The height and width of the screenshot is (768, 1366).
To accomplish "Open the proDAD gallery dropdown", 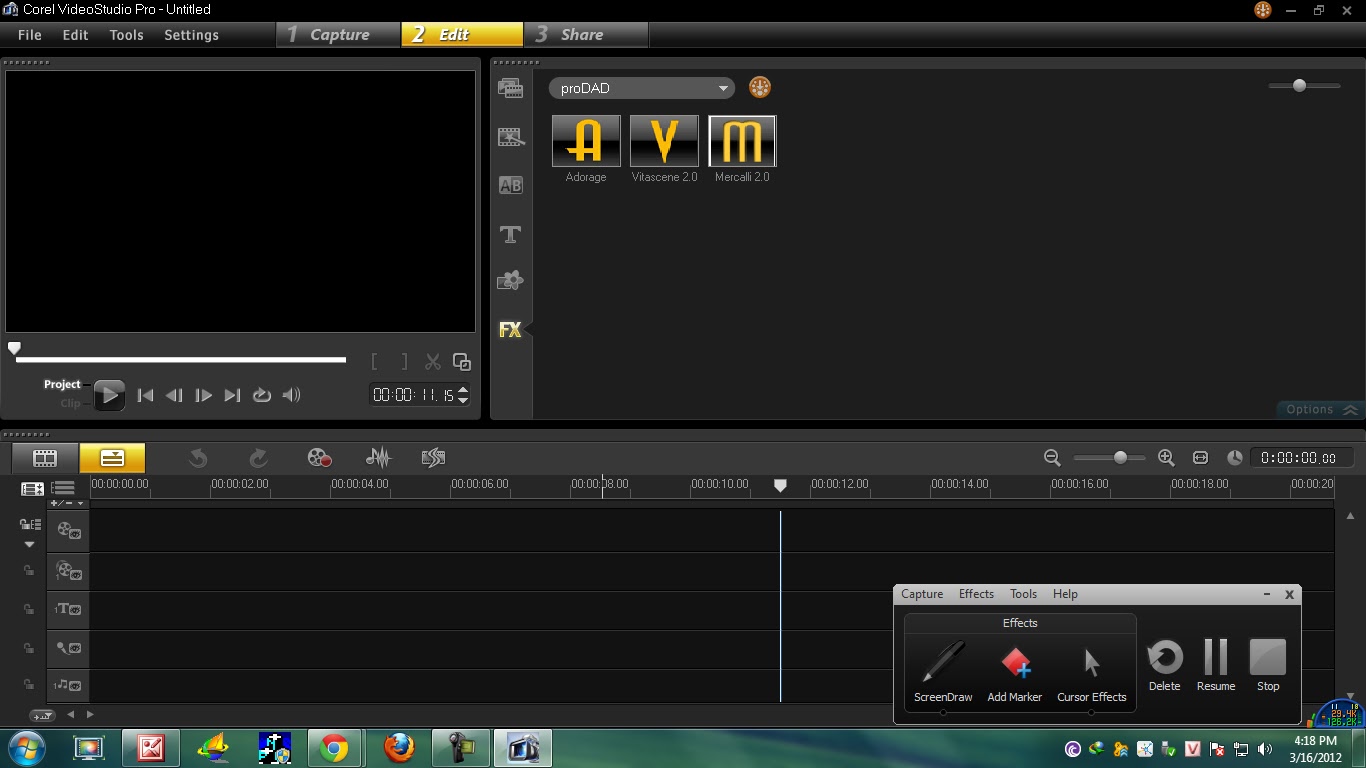I will 641,88.
